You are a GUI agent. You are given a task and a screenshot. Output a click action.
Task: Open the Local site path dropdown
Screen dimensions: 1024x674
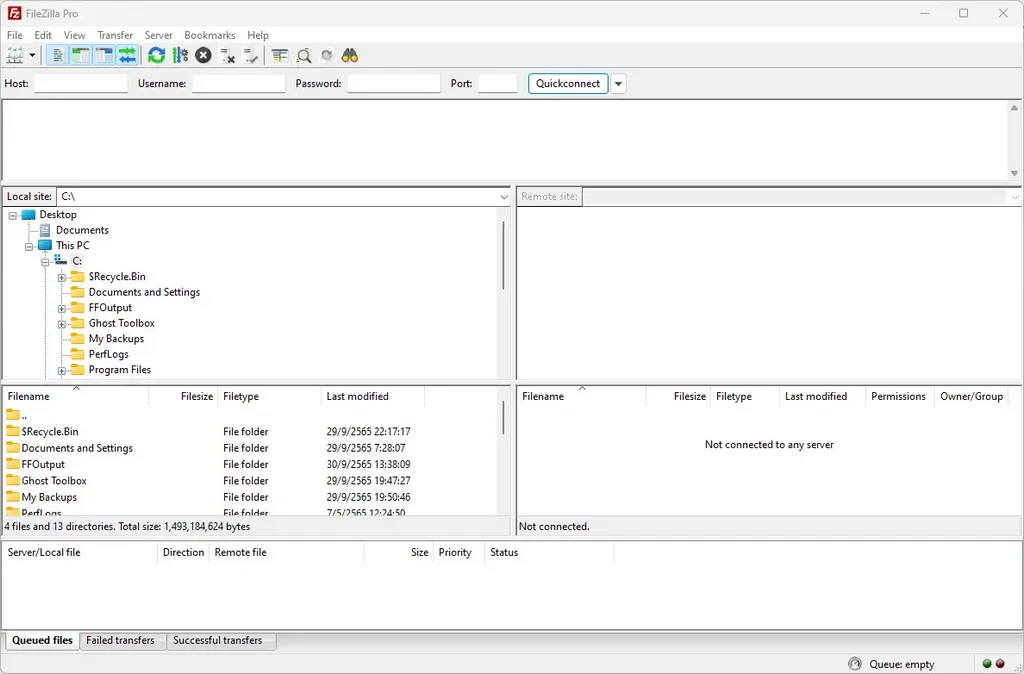click(504, 197)
